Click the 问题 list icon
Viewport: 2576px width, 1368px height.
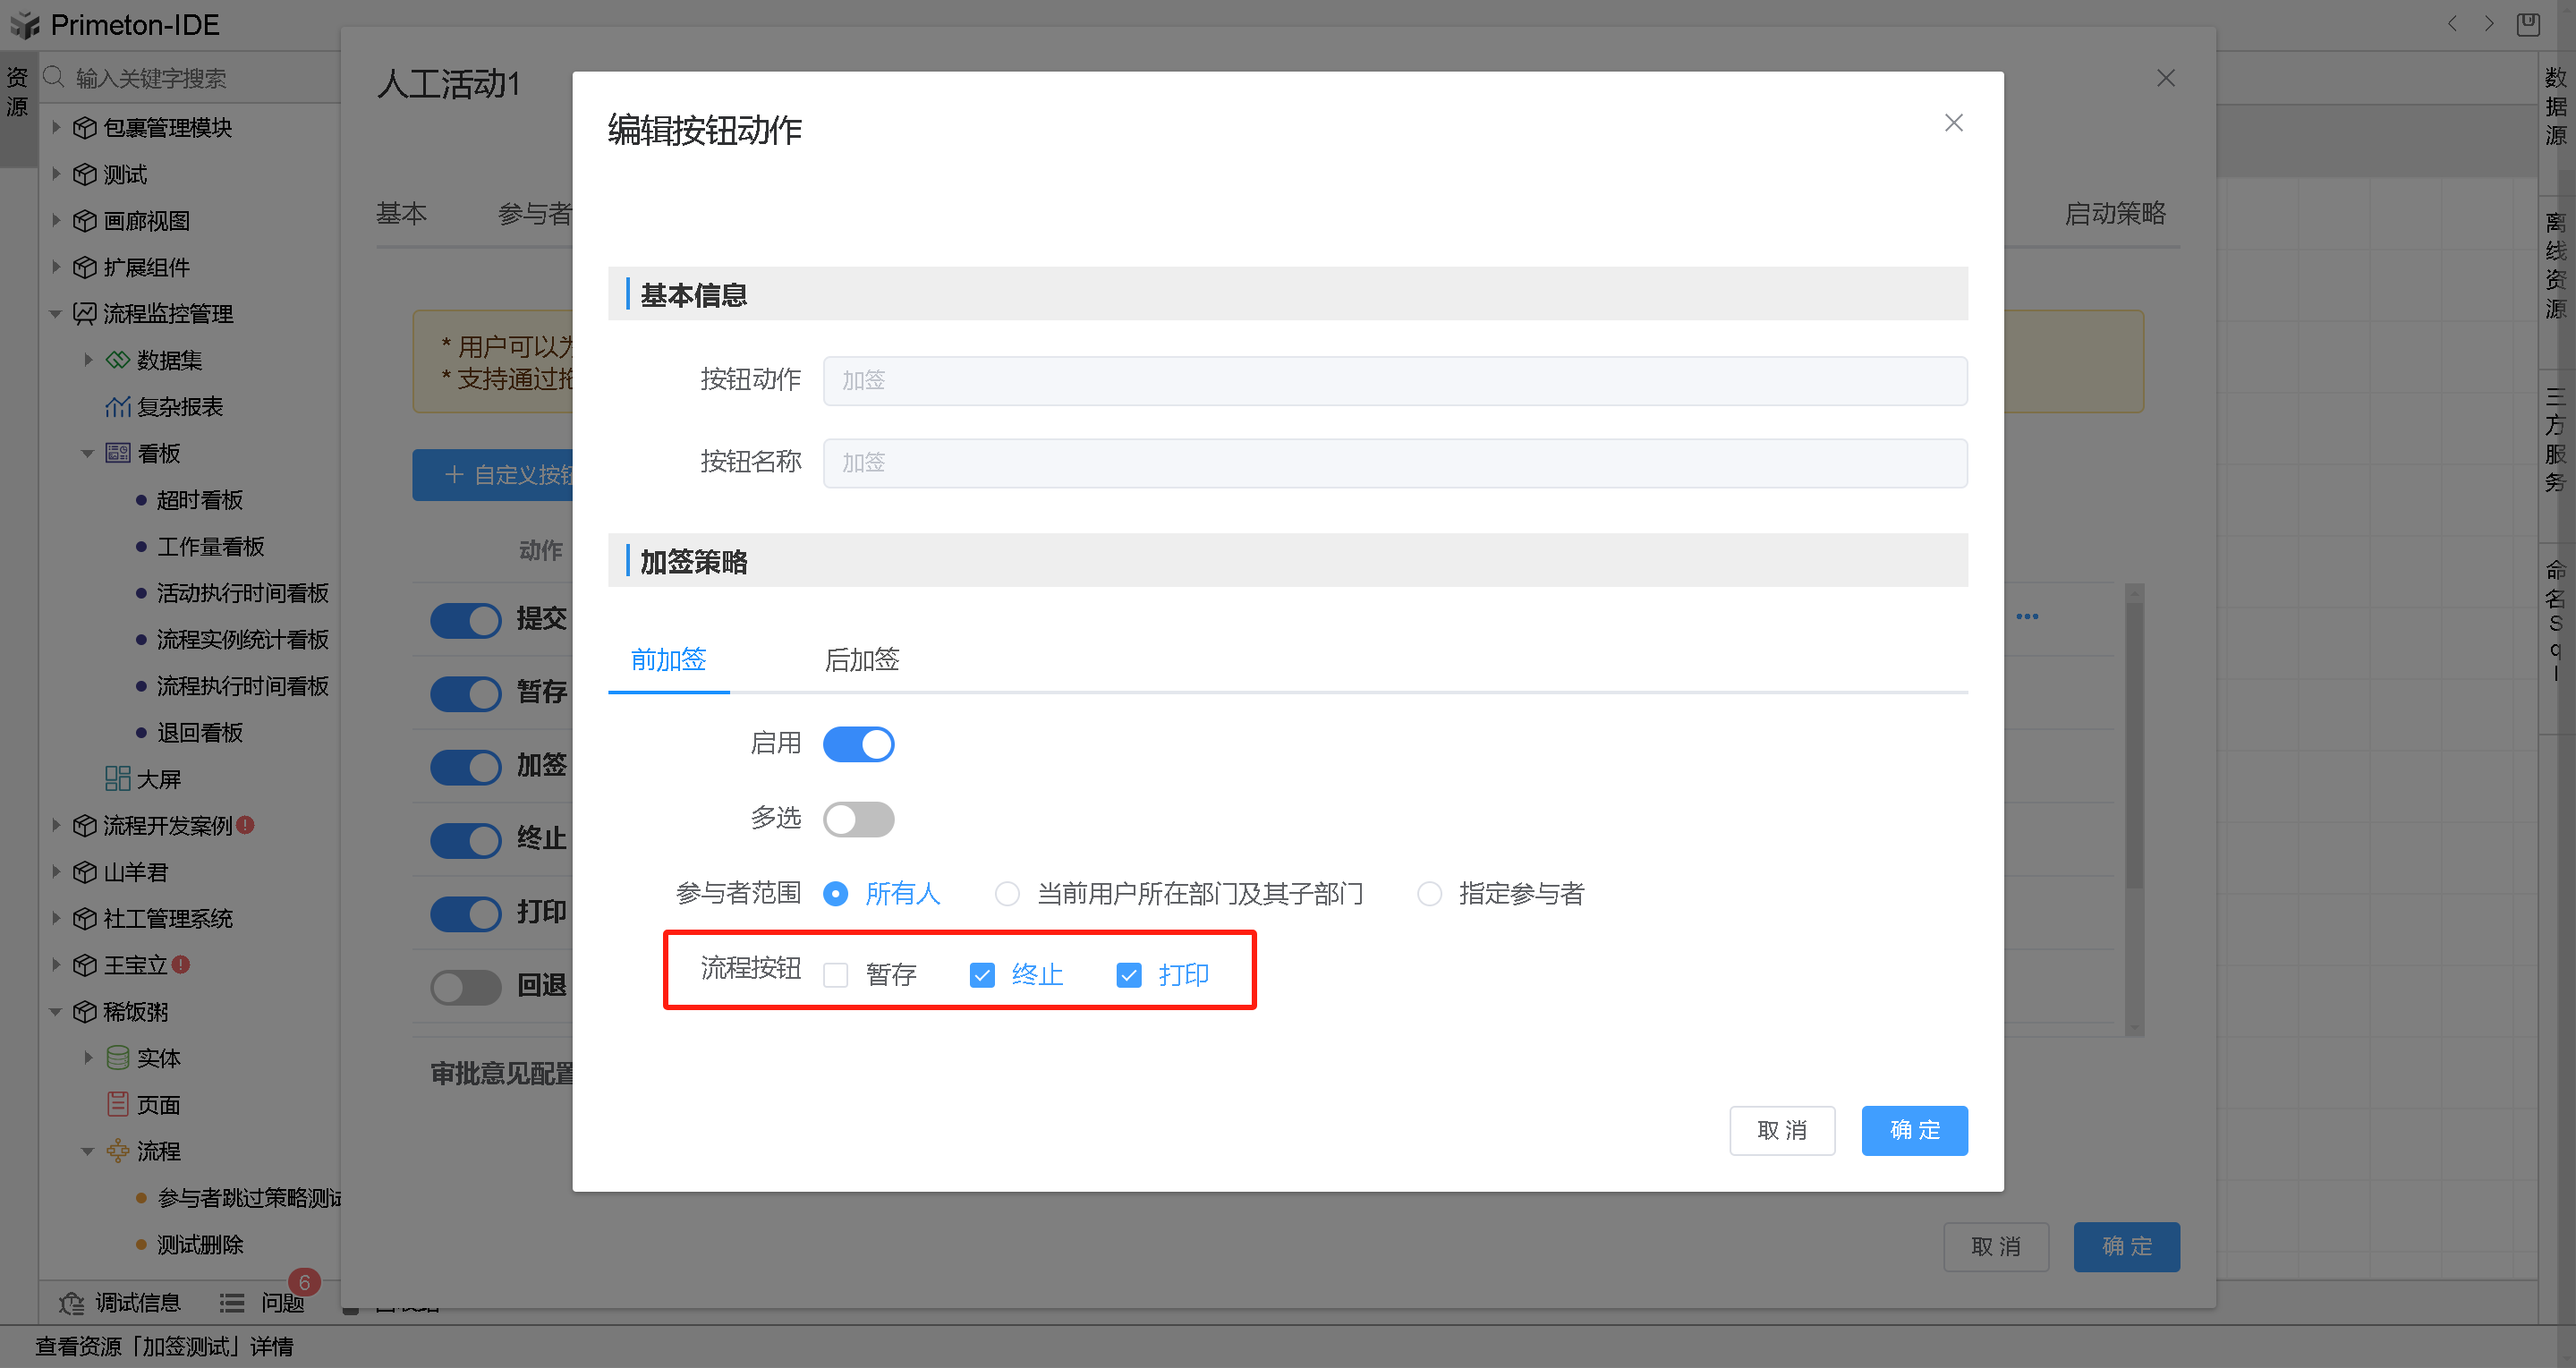tap(232, 1303)
